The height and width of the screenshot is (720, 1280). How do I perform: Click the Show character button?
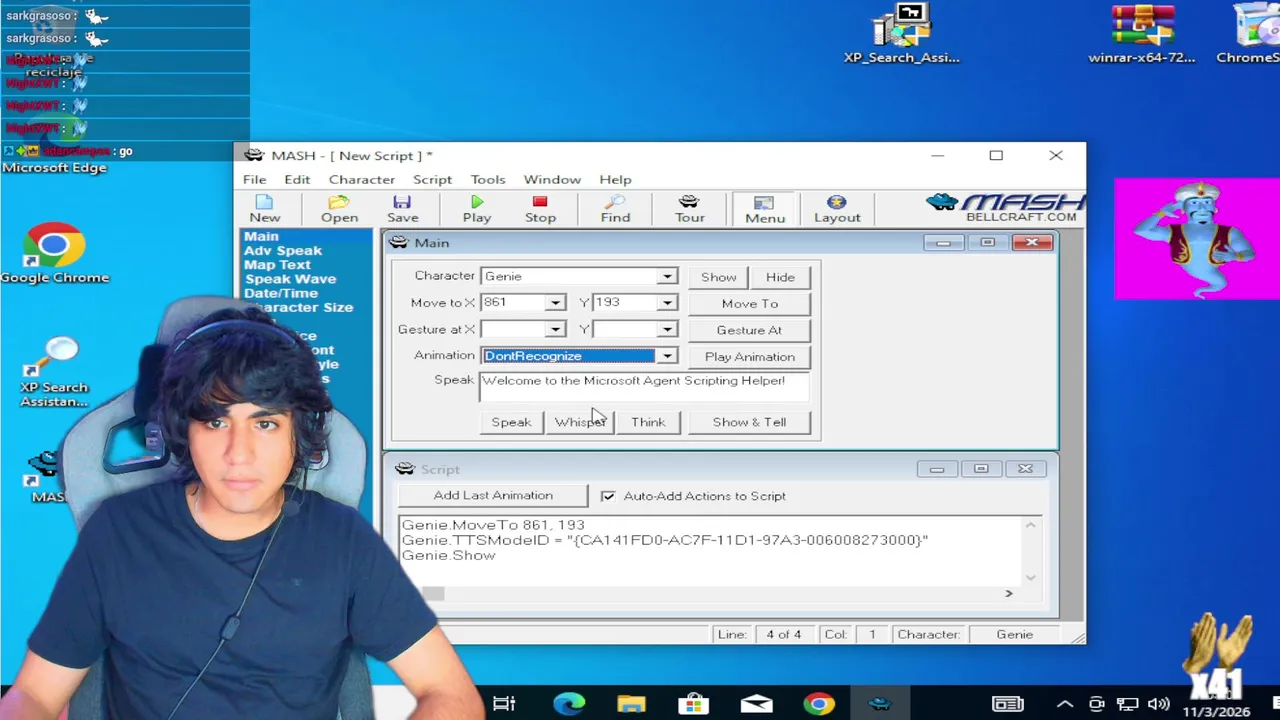[718, 277]
